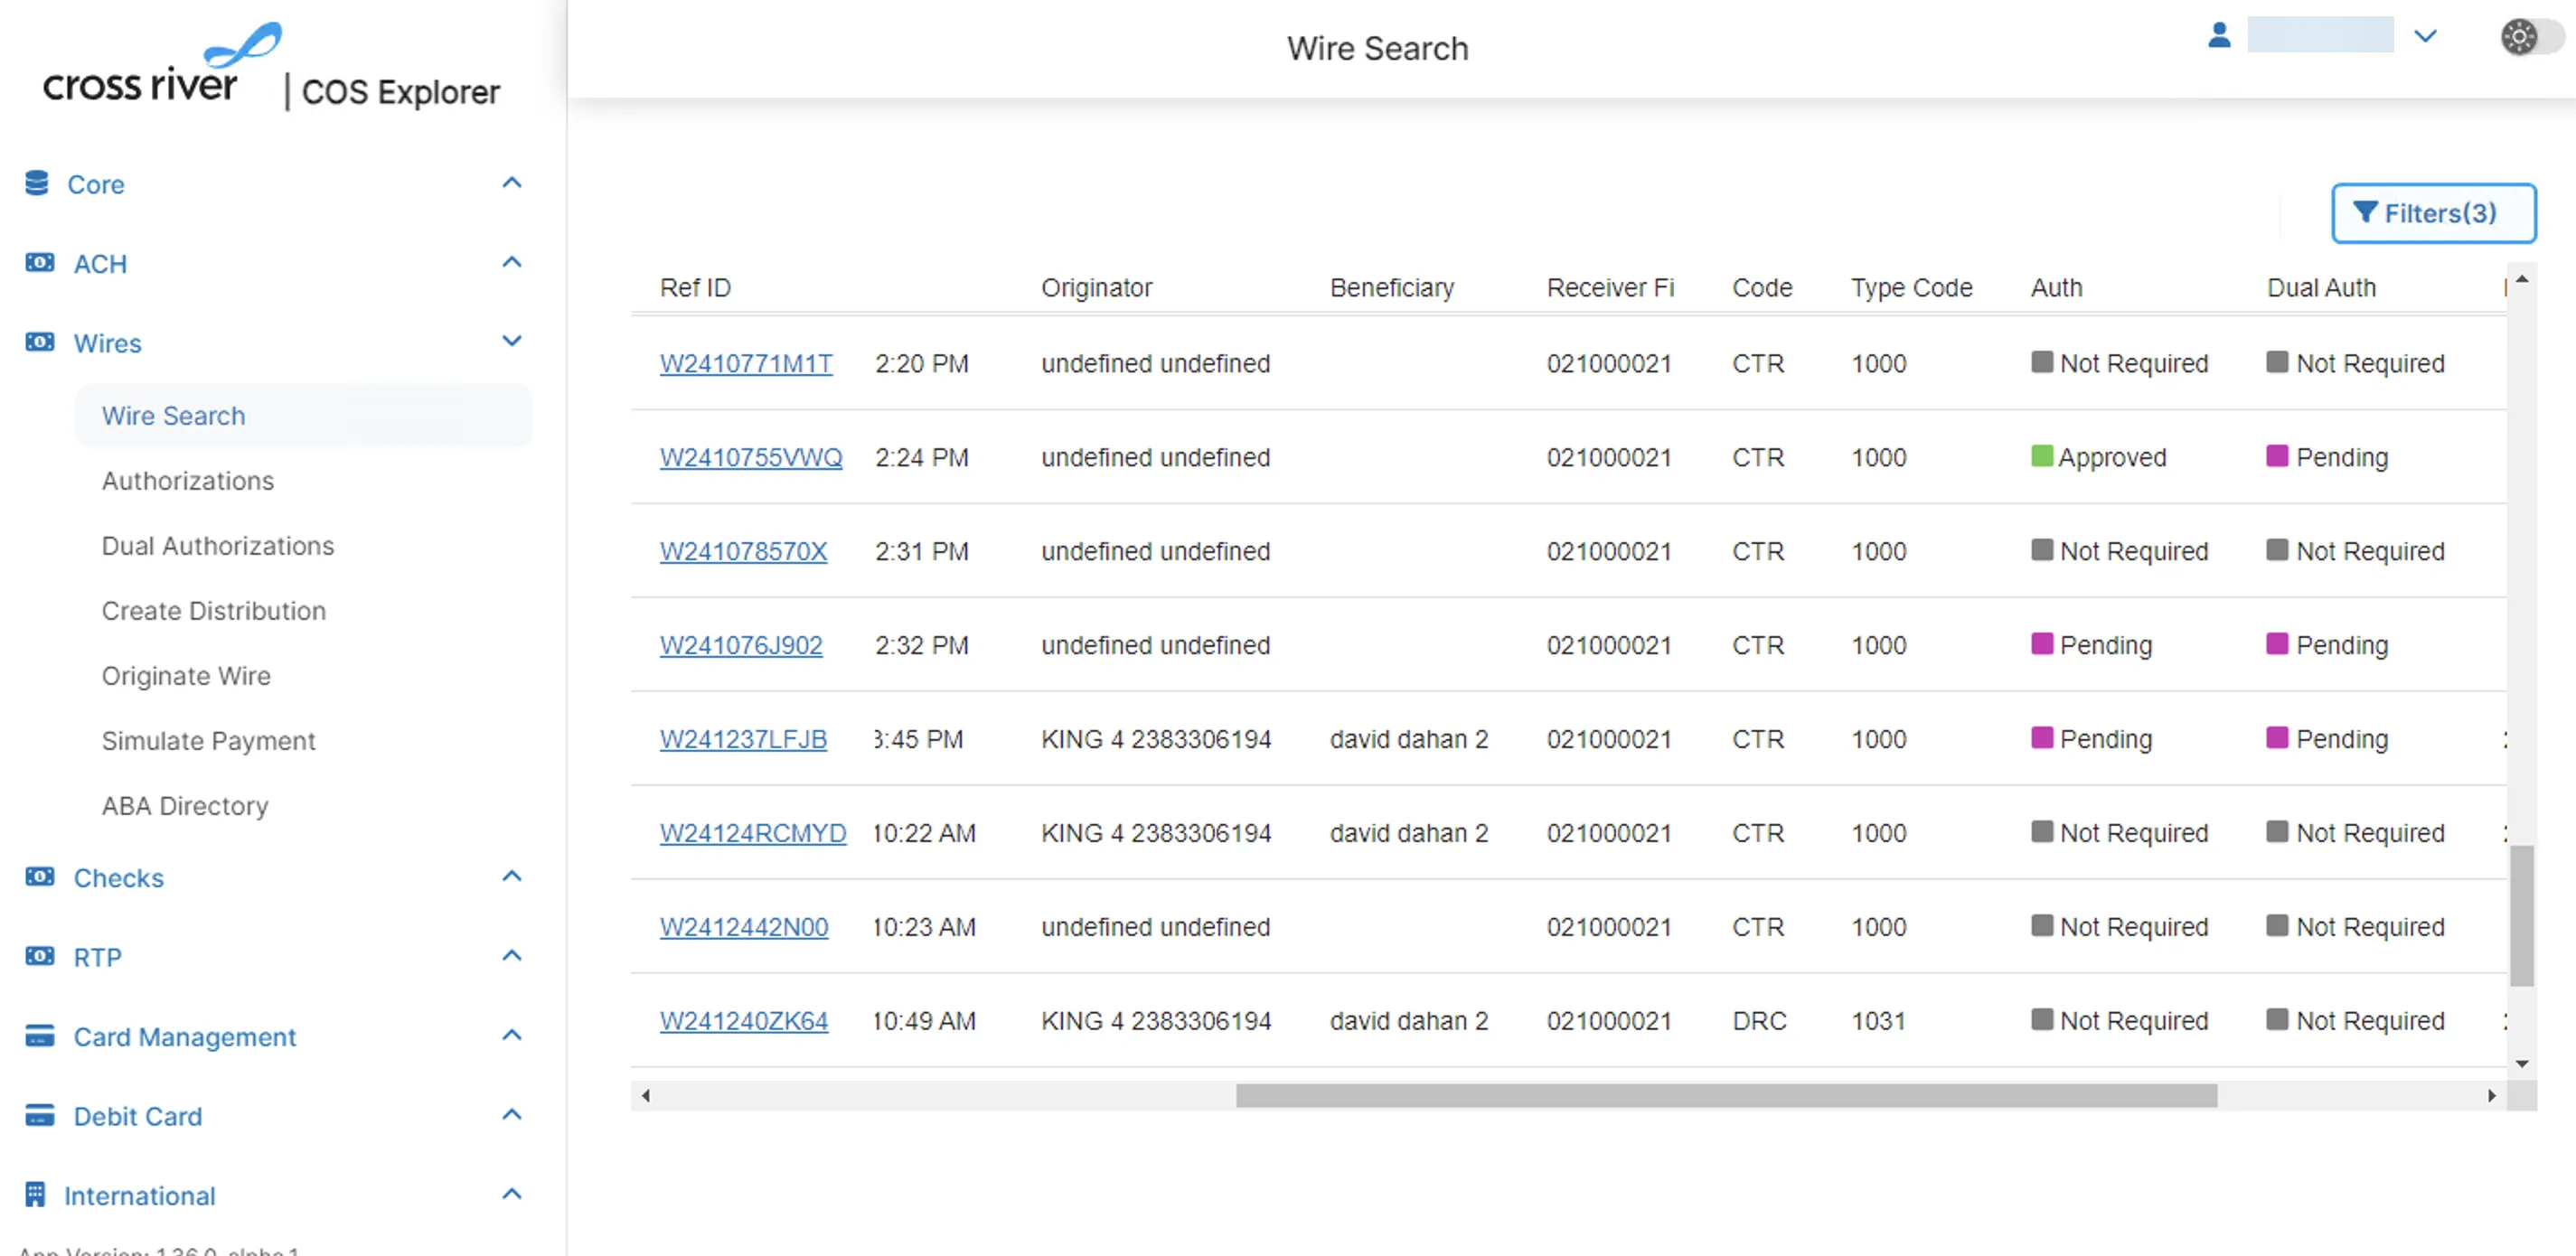Select Wire Search menu item
Image resolution: width=2576 pixels, height=1256 pixels.
click(x=304, y=415)
